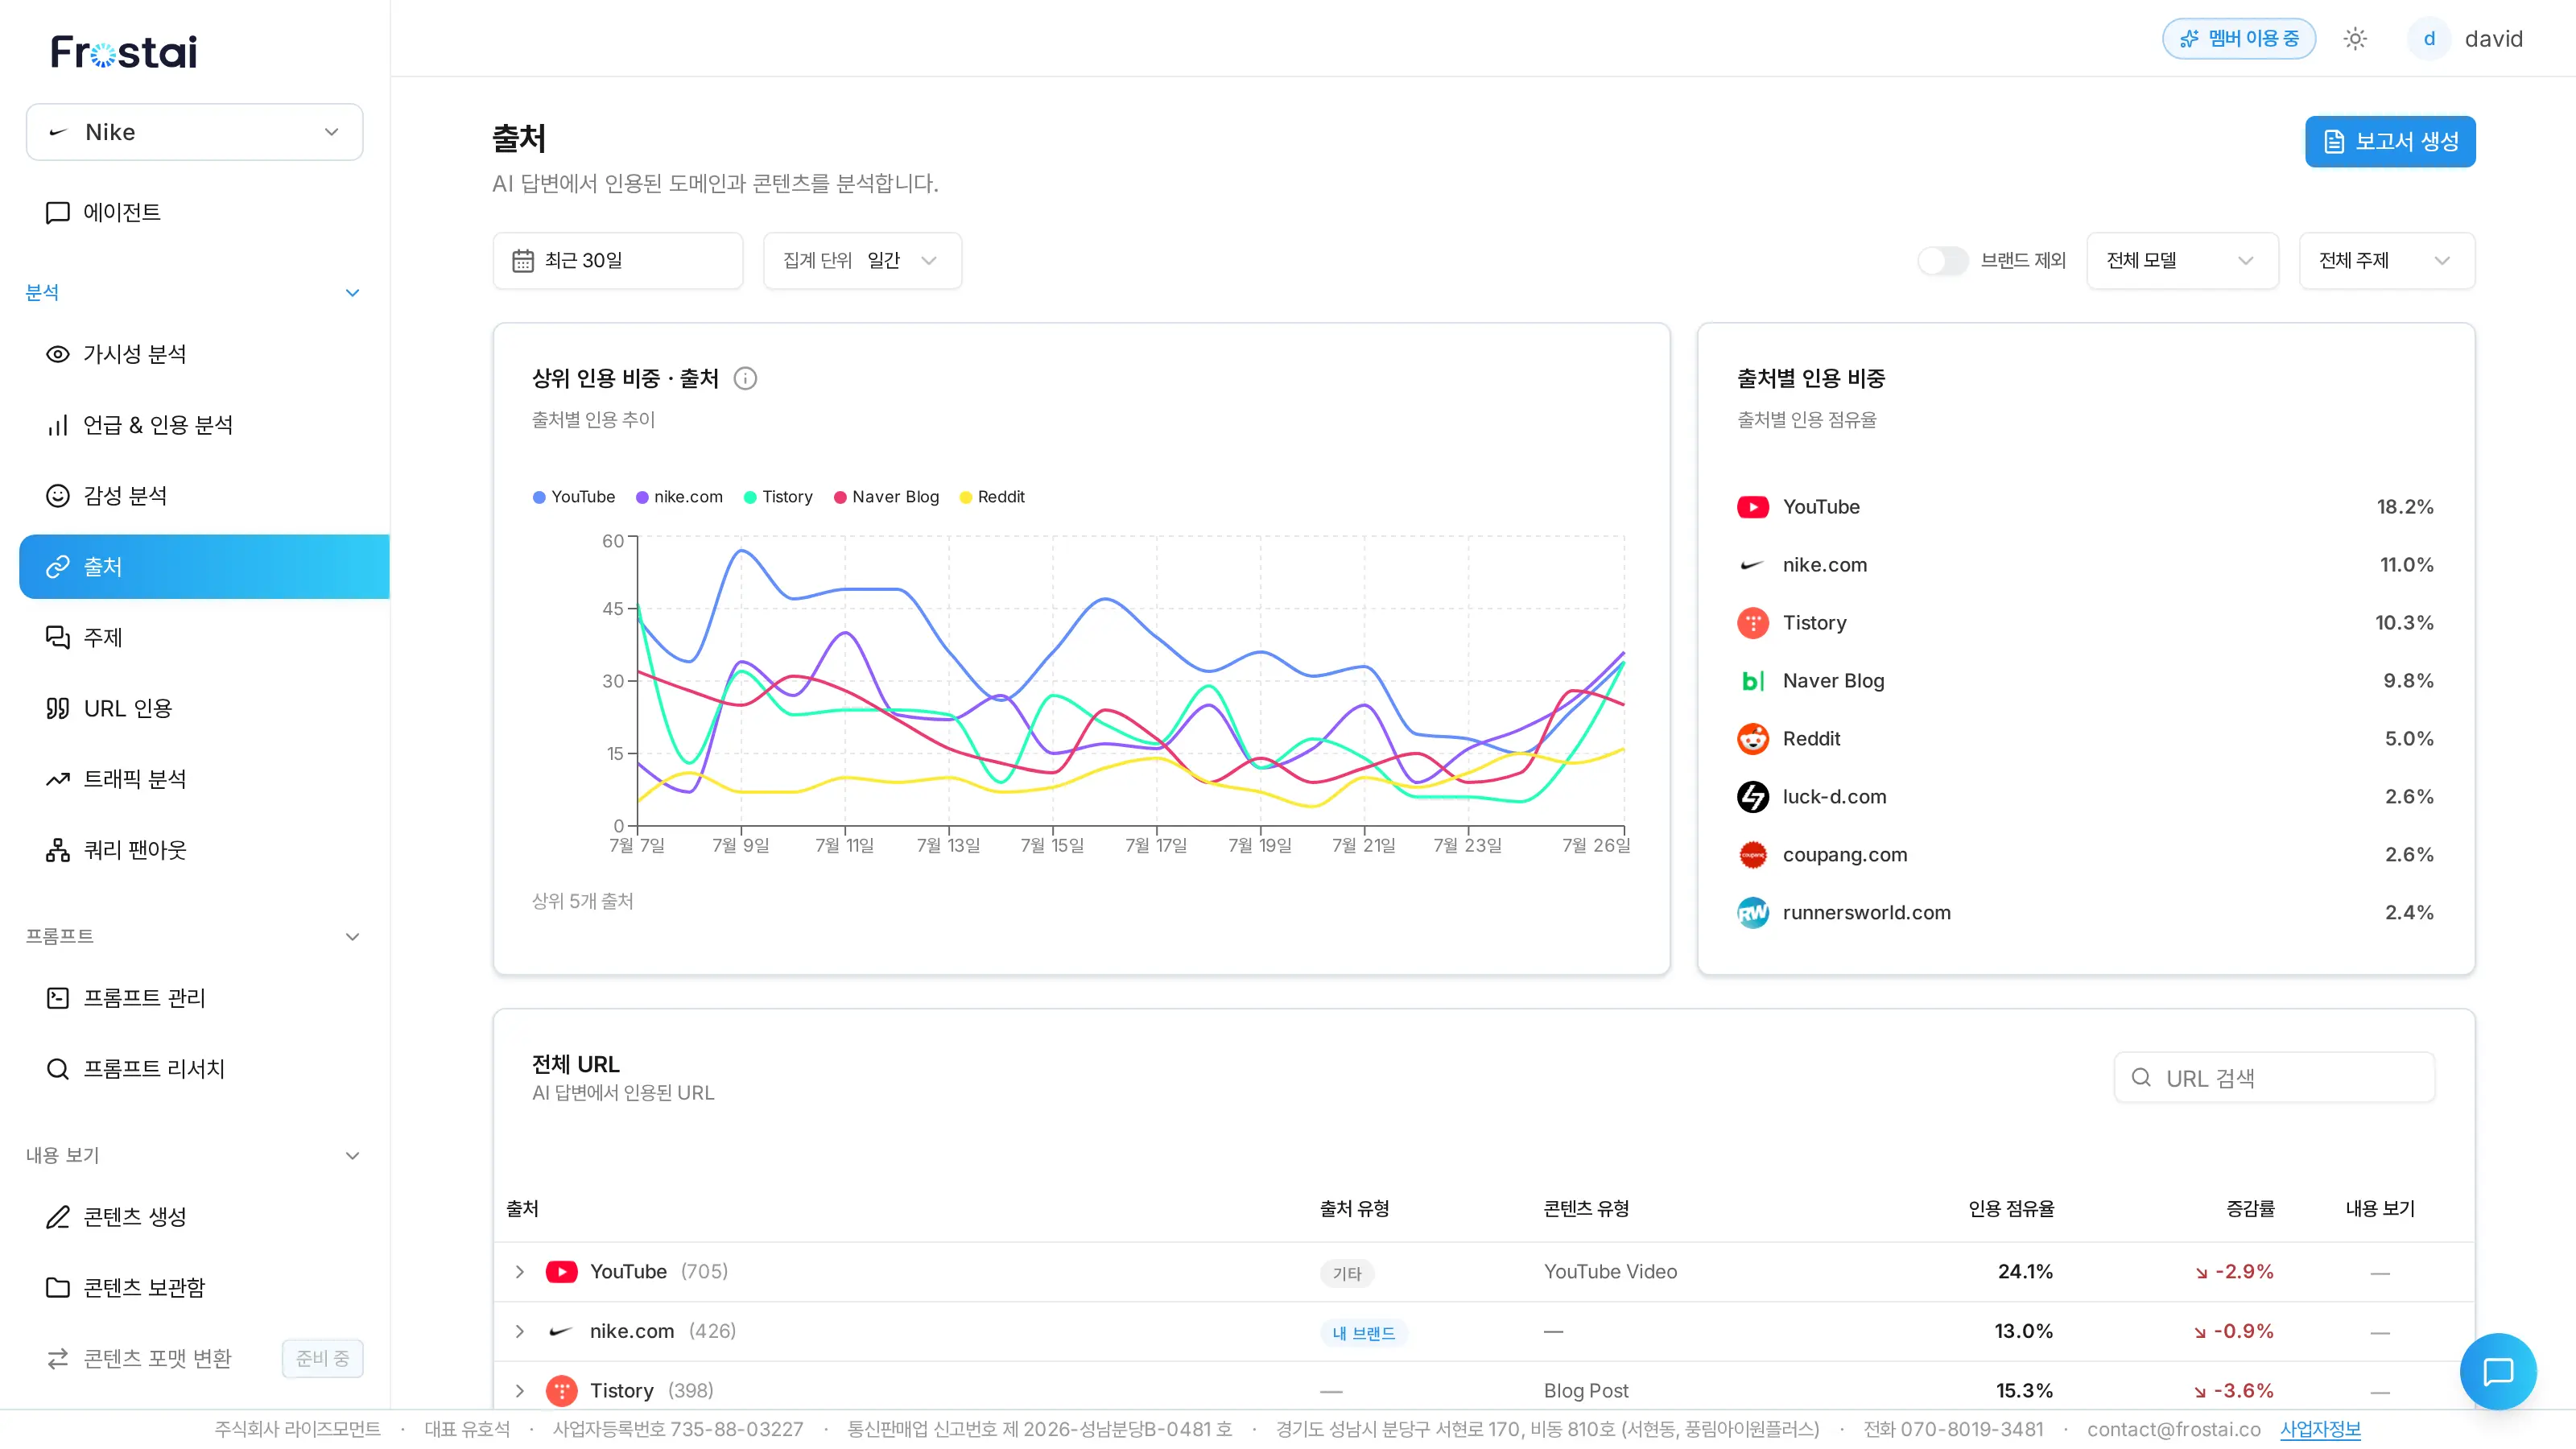Toggle Reddit series in chart legend
The image size is (2576, 1449).
[x=992, y=497]
